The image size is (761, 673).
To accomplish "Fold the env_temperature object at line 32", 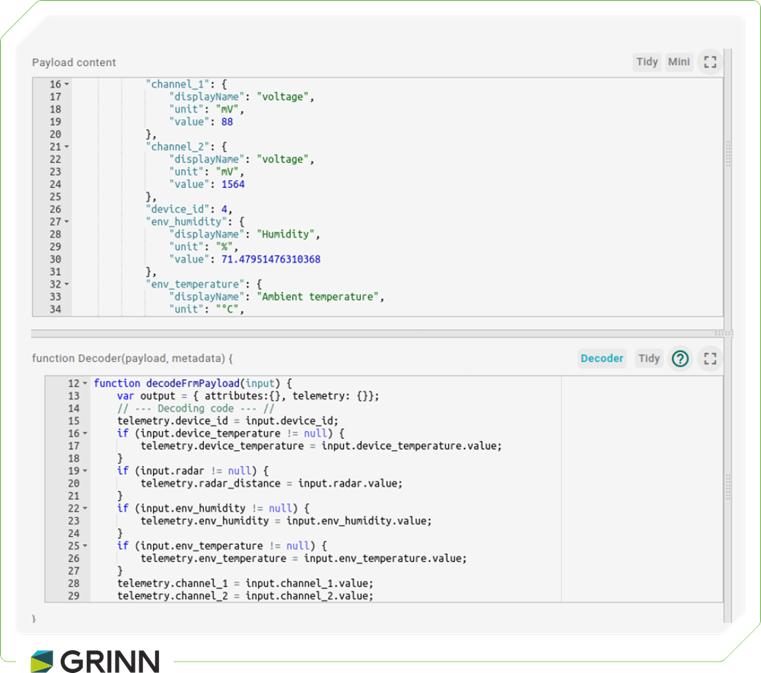I will (x=67, y=284).
